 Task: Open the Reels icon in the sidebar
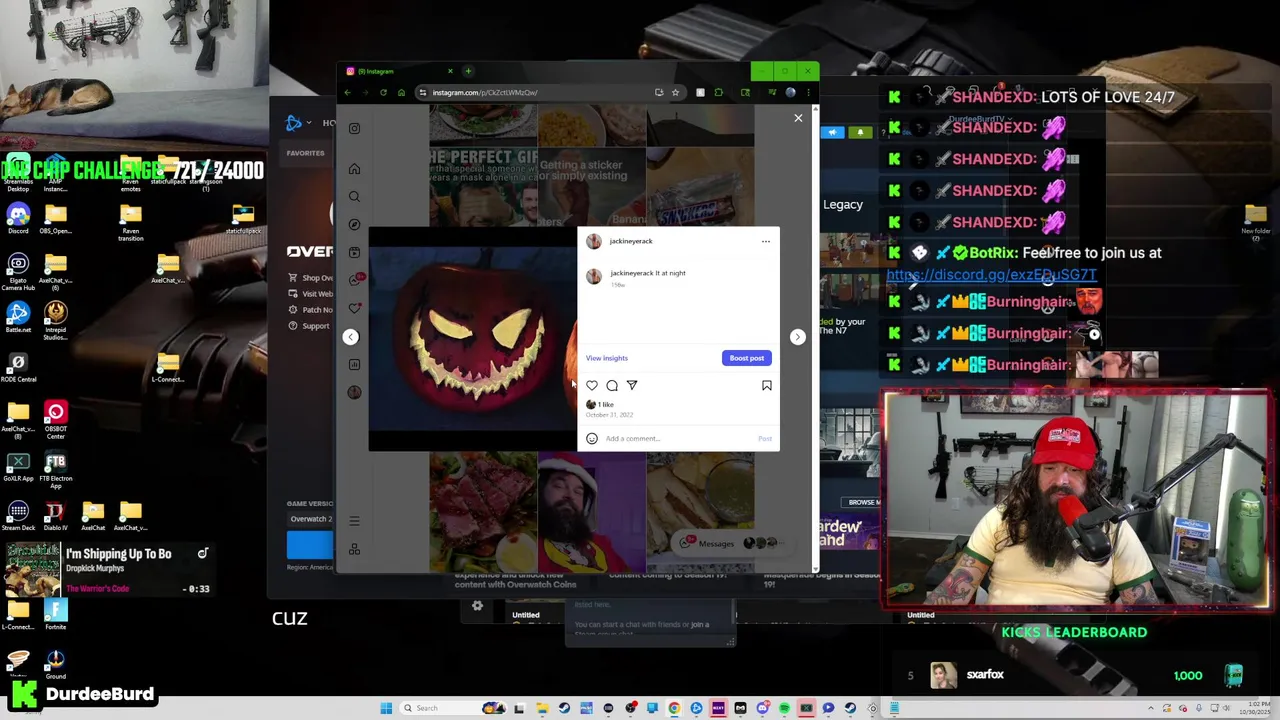pos(354,252)
